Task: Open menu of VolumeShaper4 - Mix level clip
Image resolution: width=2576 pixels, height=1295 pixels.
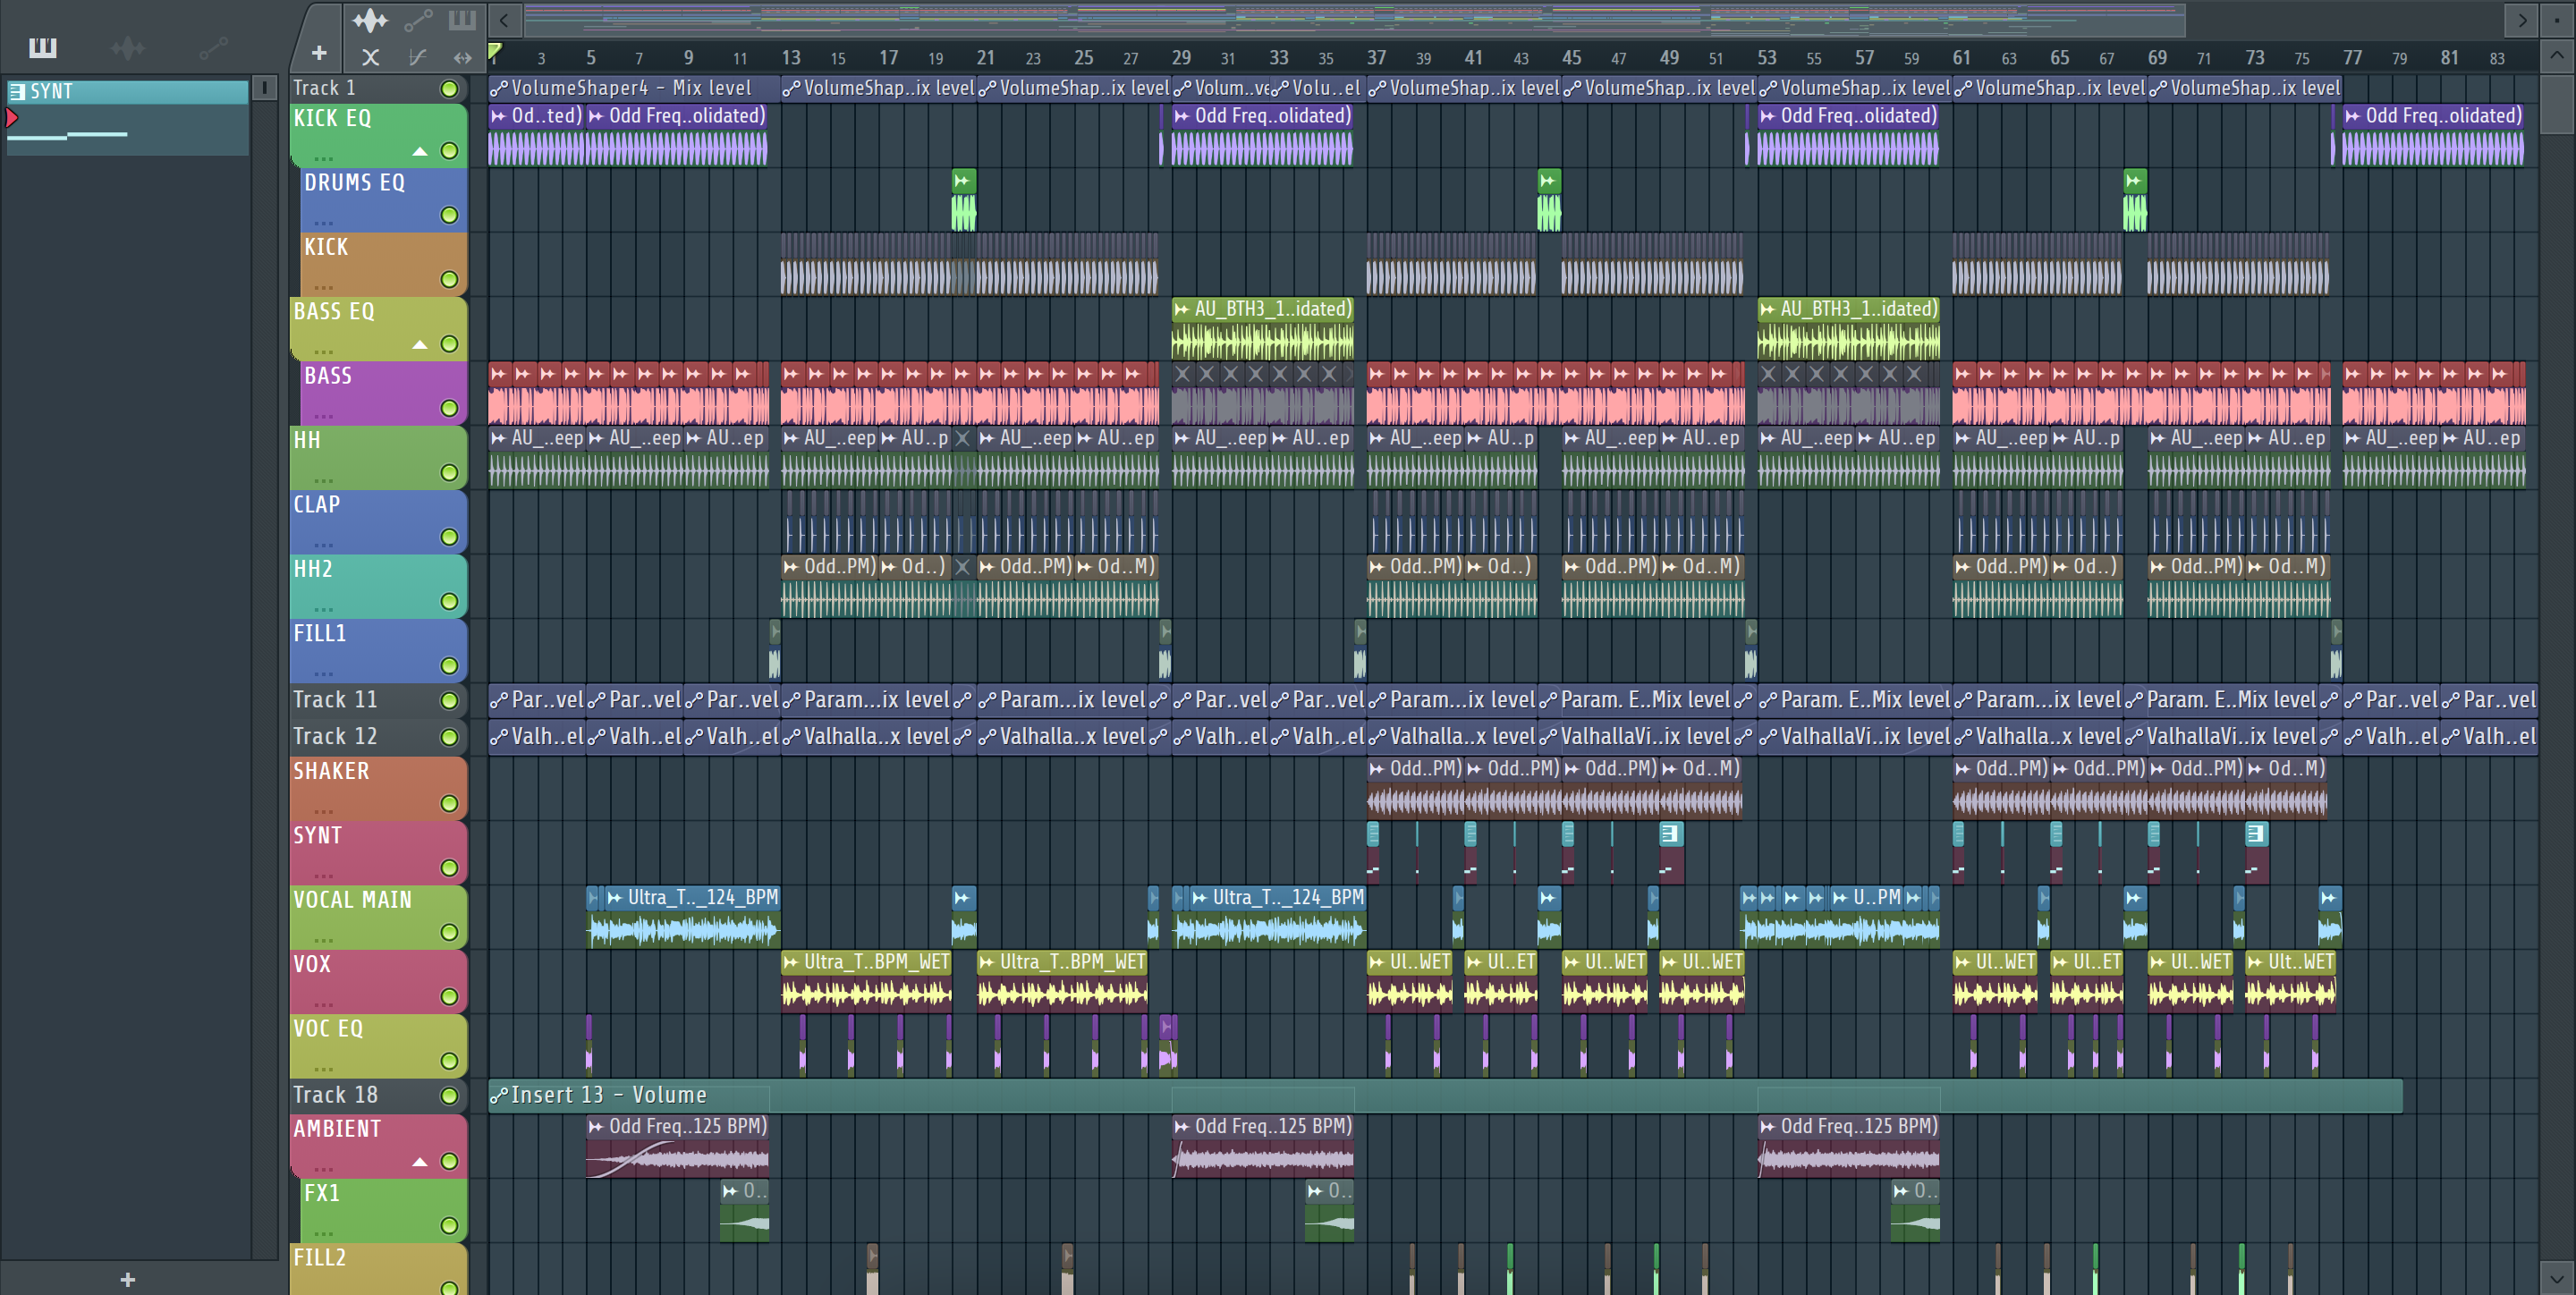Action: (x=499, y=88)
